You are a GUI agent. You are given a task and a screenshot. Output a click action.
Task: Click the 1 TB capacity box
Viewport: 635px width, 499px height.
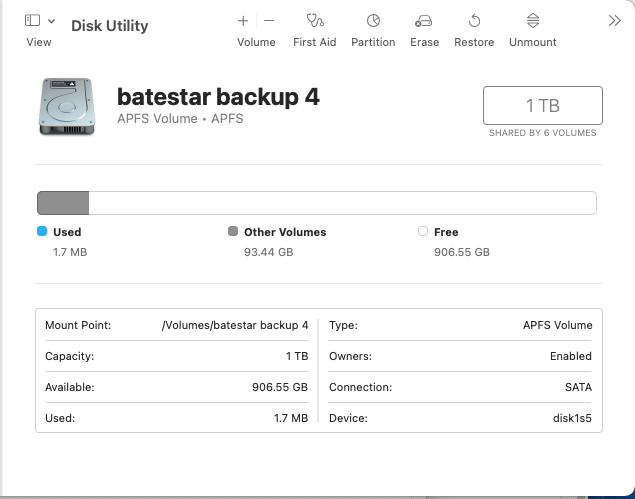tap(542, 105)
